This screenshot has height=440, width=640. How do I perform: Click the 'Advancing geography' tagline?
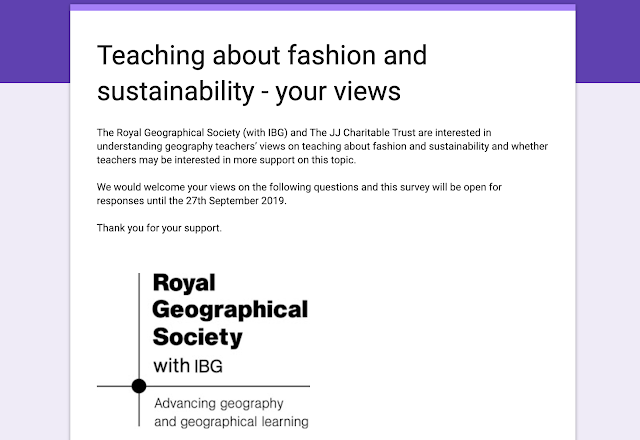[x=219, y=403]
